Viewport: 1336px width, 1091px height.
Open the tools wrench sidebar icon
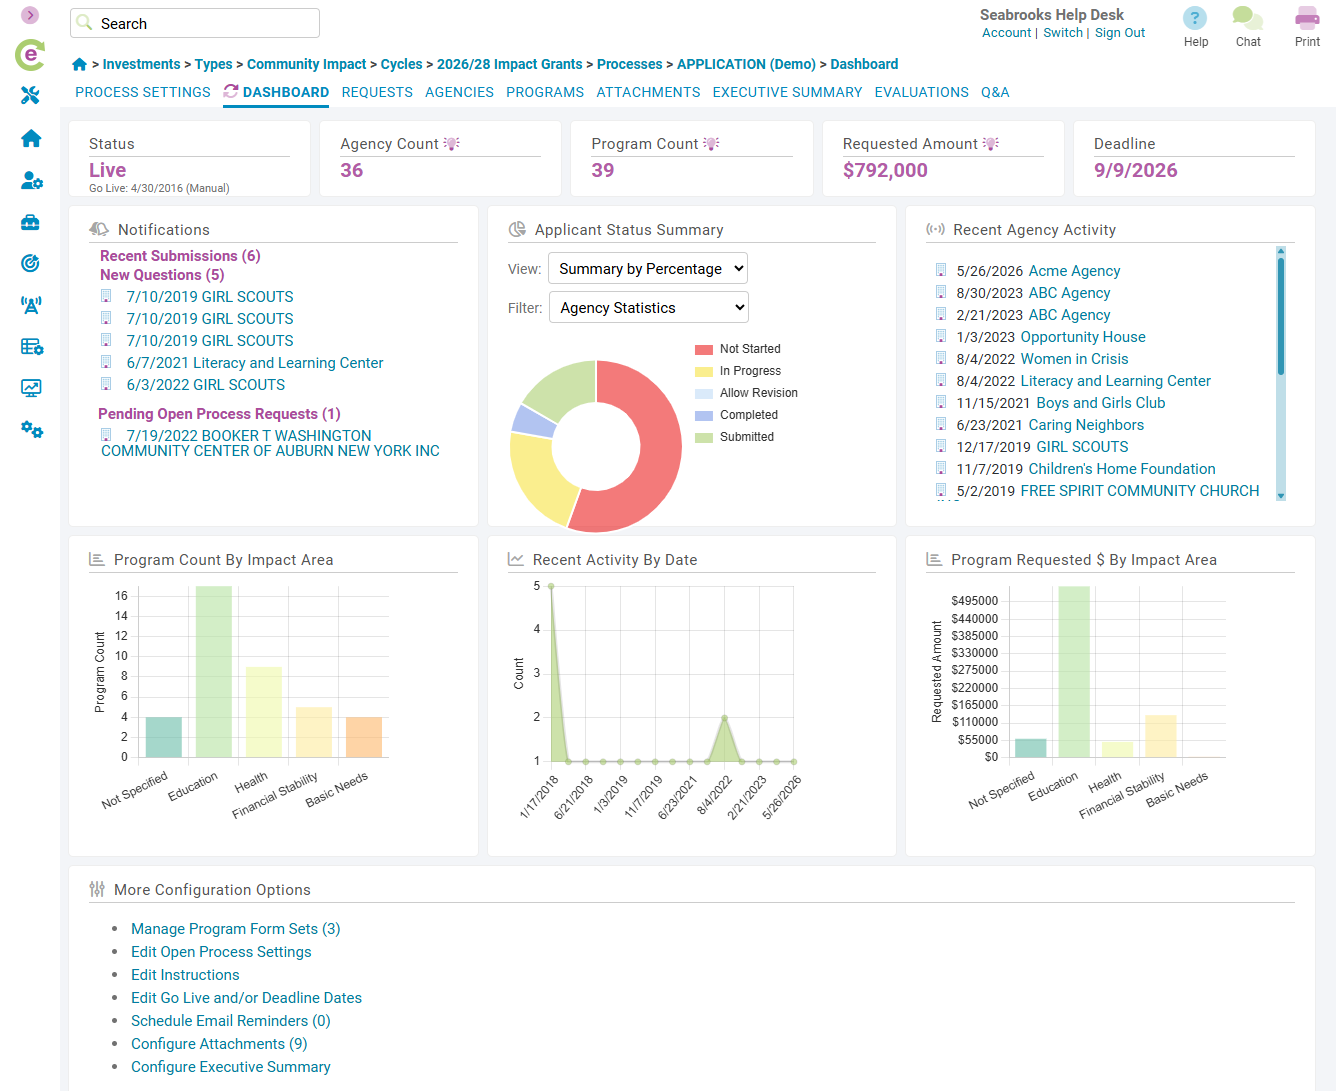[31, 95]
